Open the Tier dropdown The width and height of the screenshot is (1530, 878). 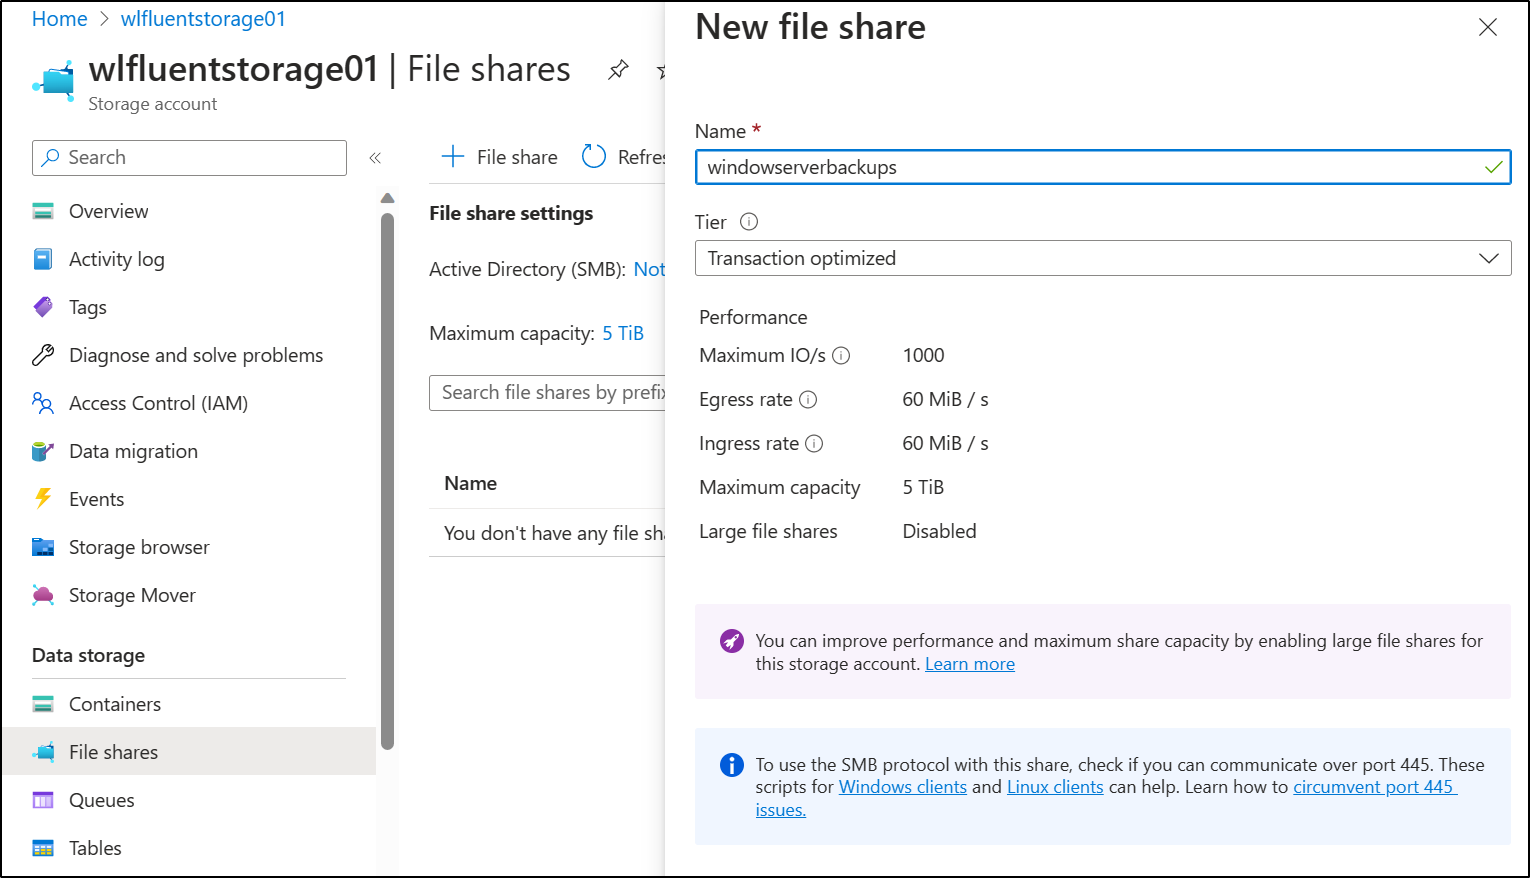(1103, 258)
